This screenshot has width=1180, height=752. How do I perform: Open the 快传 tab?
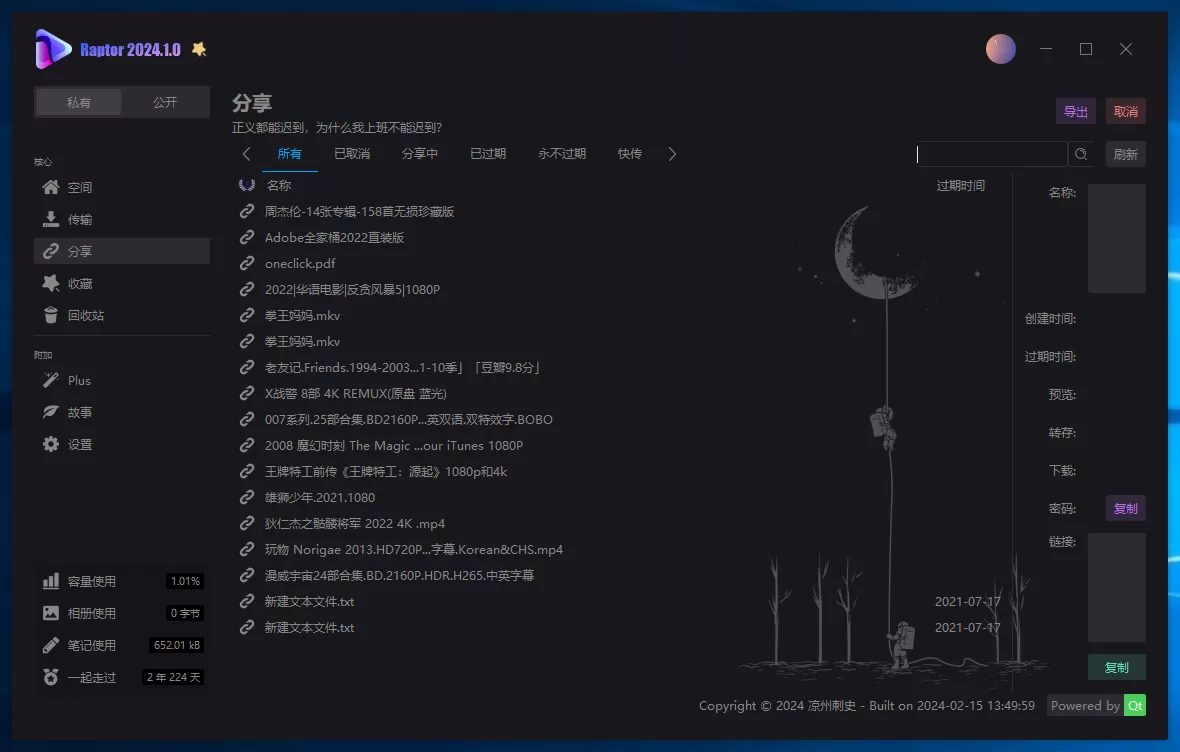coord(629,154)
